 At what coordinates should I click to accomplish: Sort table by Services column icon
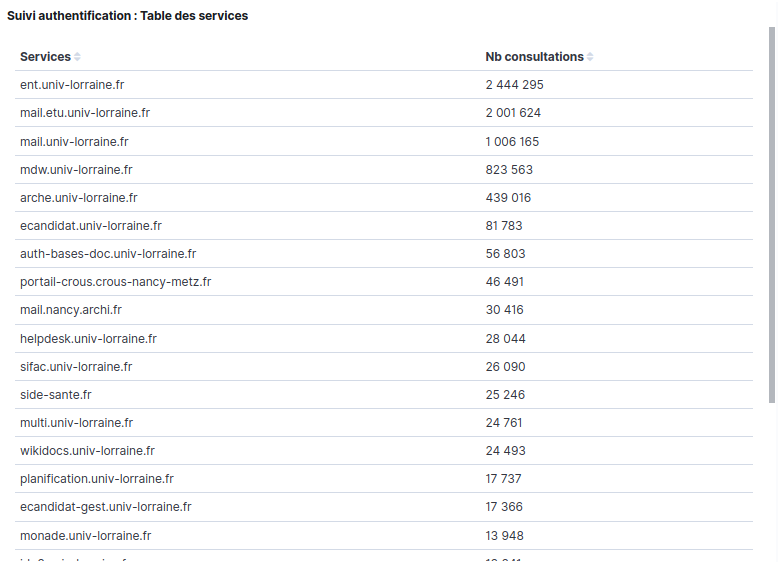click(77, 57)
